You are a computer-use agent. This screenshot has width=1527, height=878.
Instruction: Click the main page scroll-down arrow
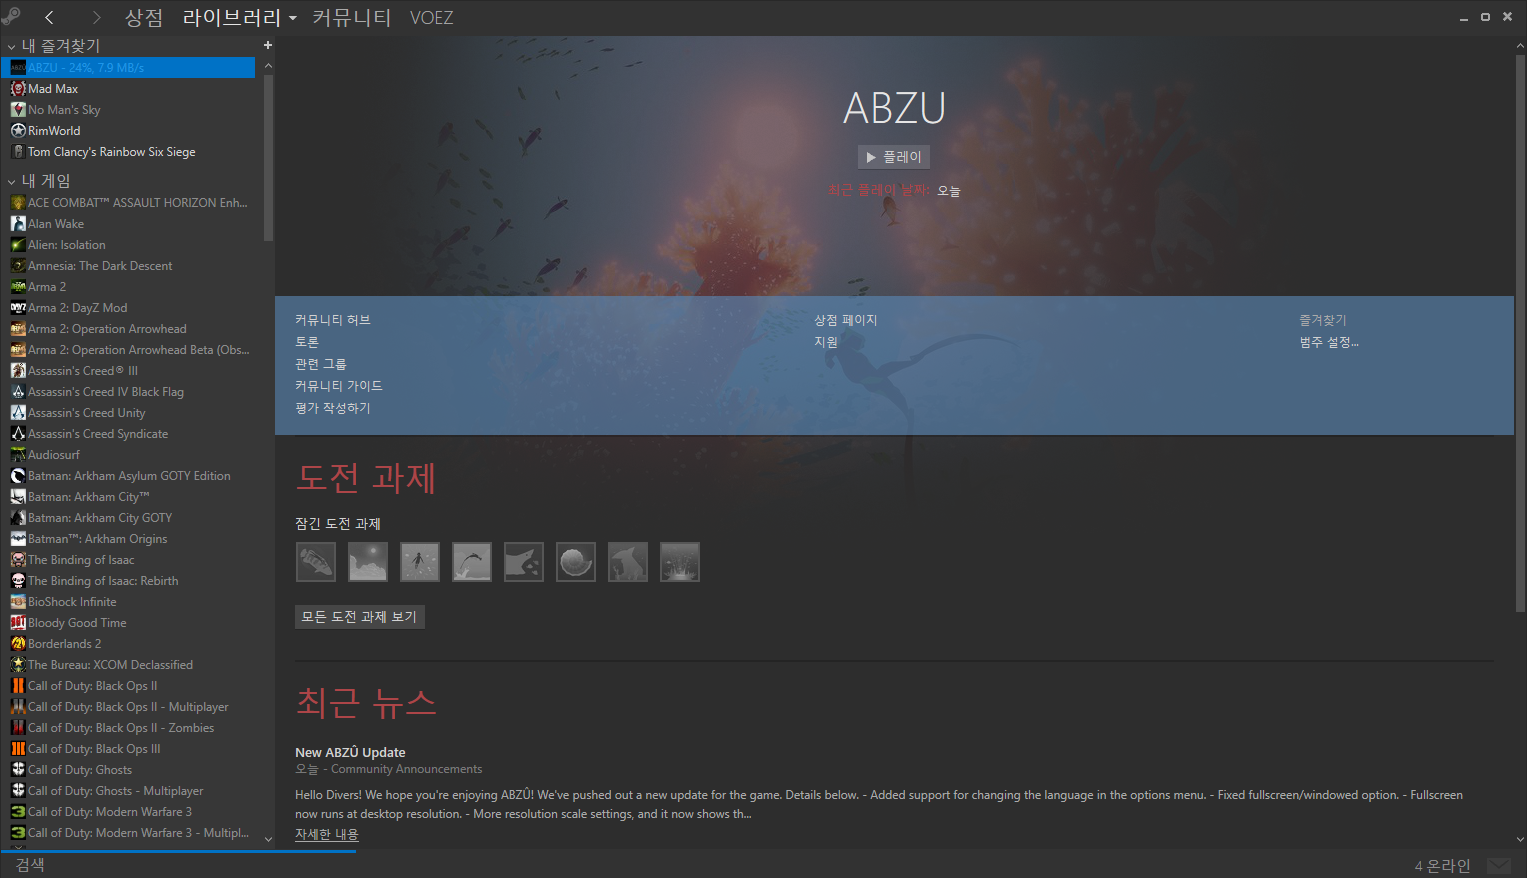coord(1520,840)
